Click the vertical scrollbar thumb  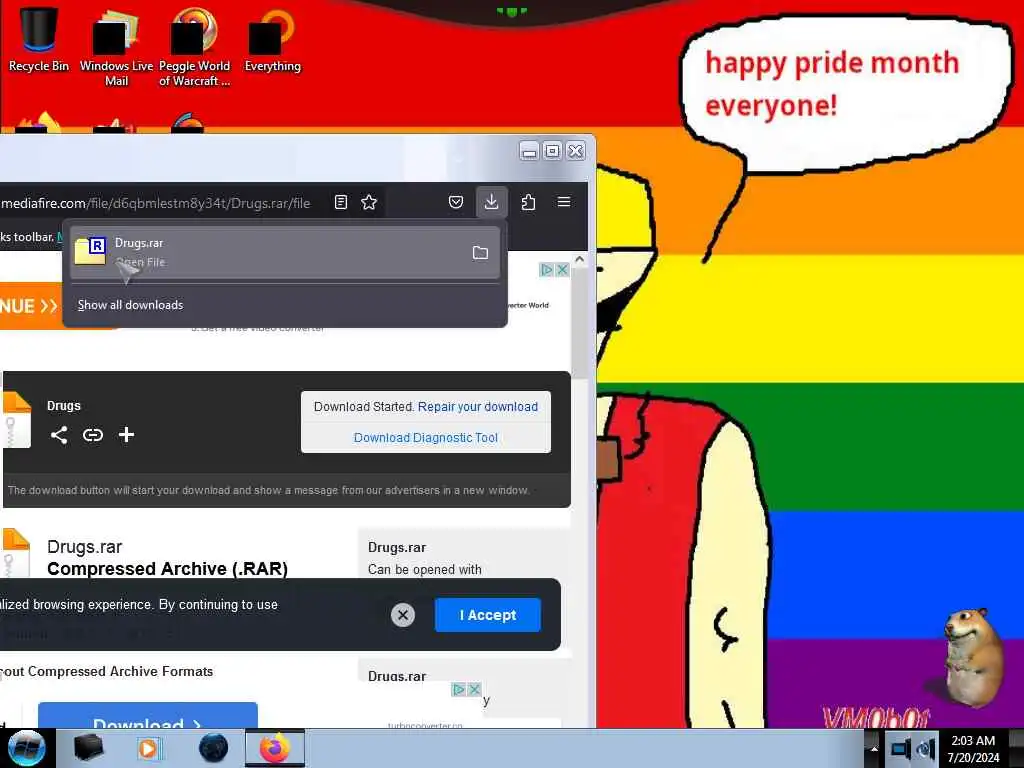click(579, 323)
